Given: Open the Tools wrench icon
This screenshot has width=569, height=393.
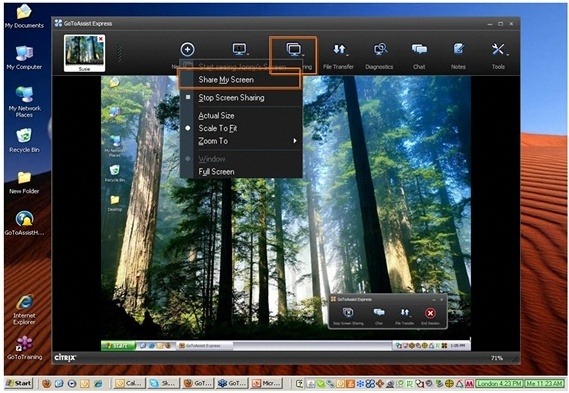Looking at the screenshot, I should (498, 49).
